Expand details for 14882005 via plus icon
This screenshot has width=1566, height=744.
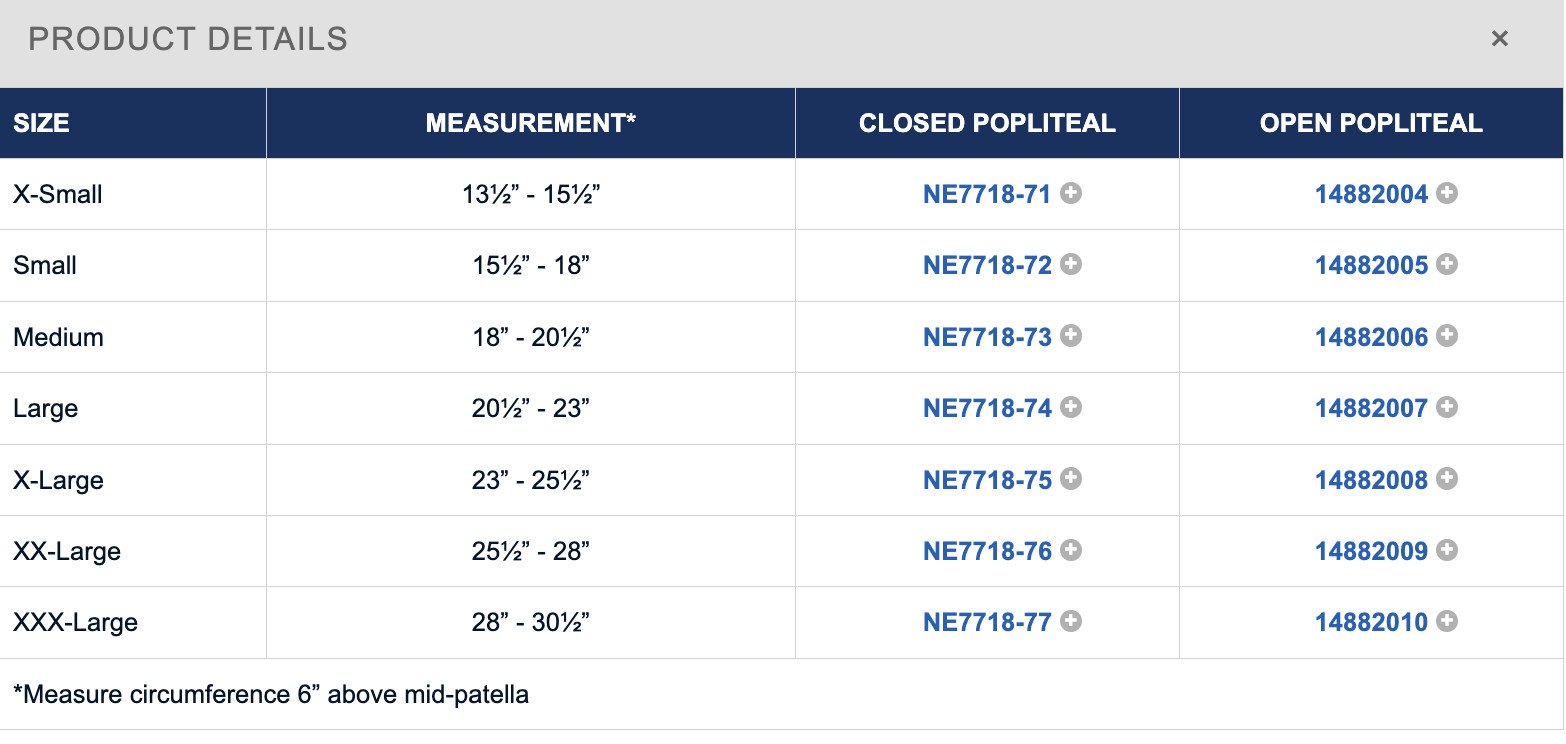[1447, 264]
